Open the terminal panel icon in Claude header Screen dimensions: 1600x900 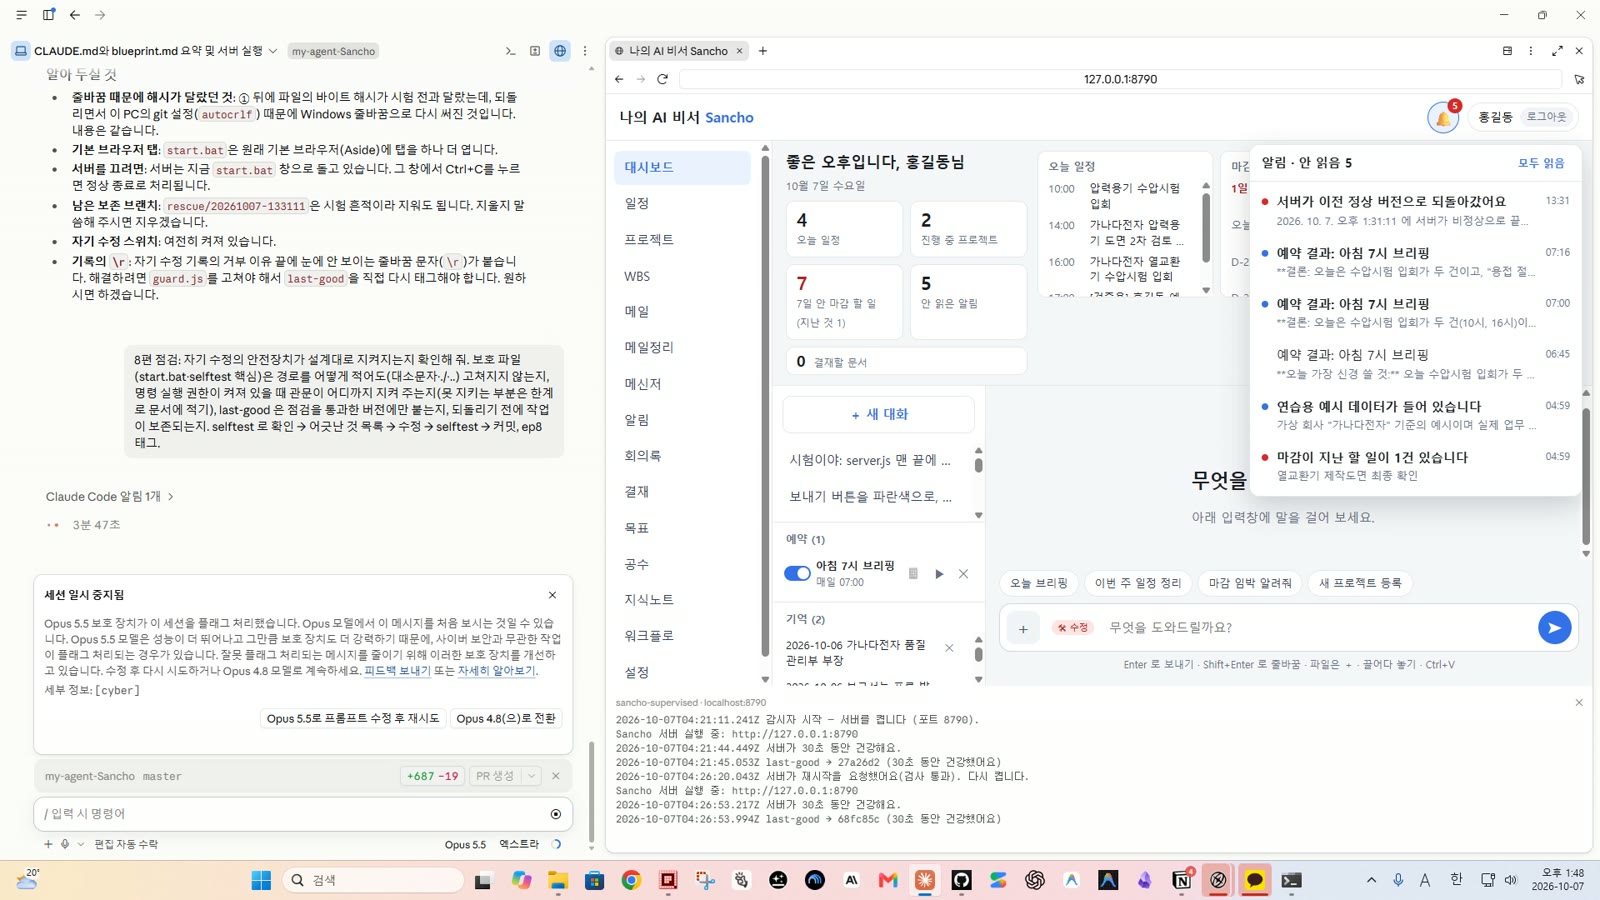point(510,51)
